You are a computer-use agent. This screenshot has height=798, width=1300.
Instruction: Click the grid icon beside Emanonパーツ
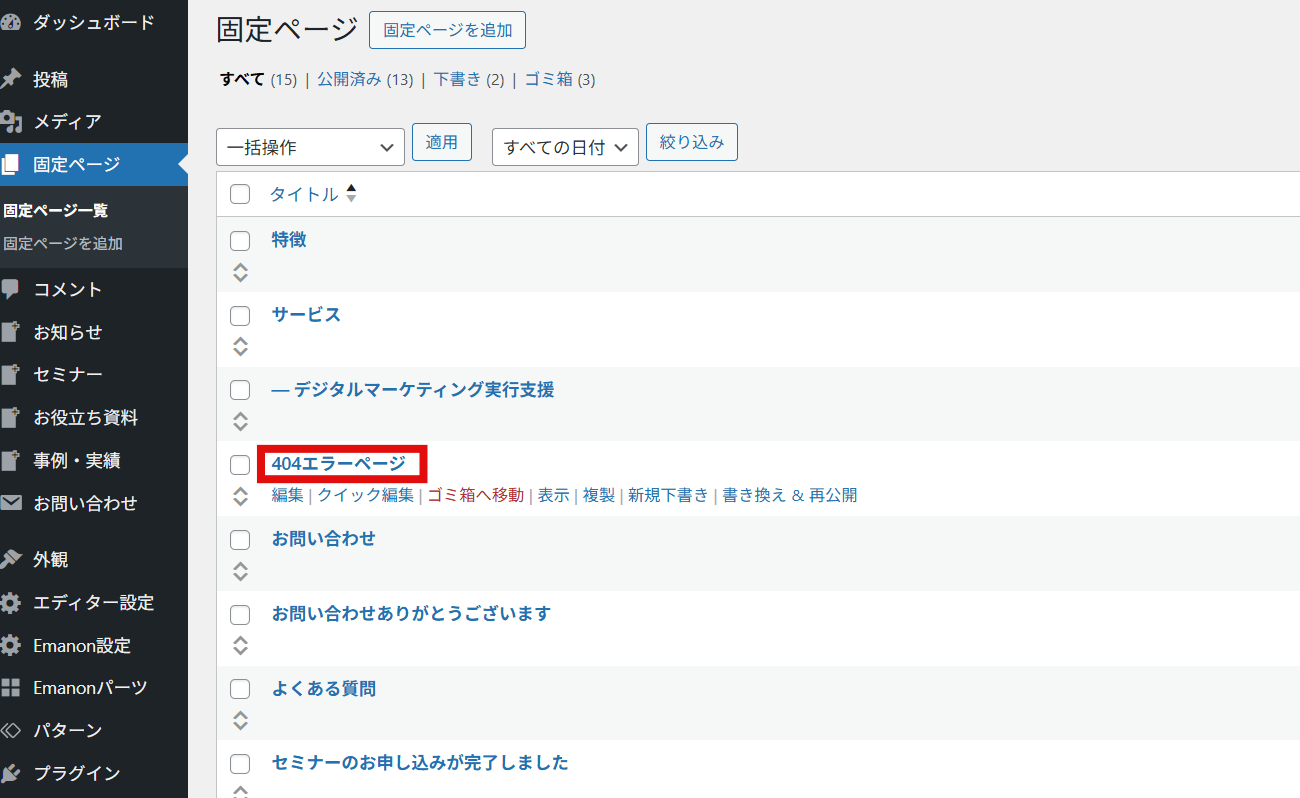coord(11,688)
